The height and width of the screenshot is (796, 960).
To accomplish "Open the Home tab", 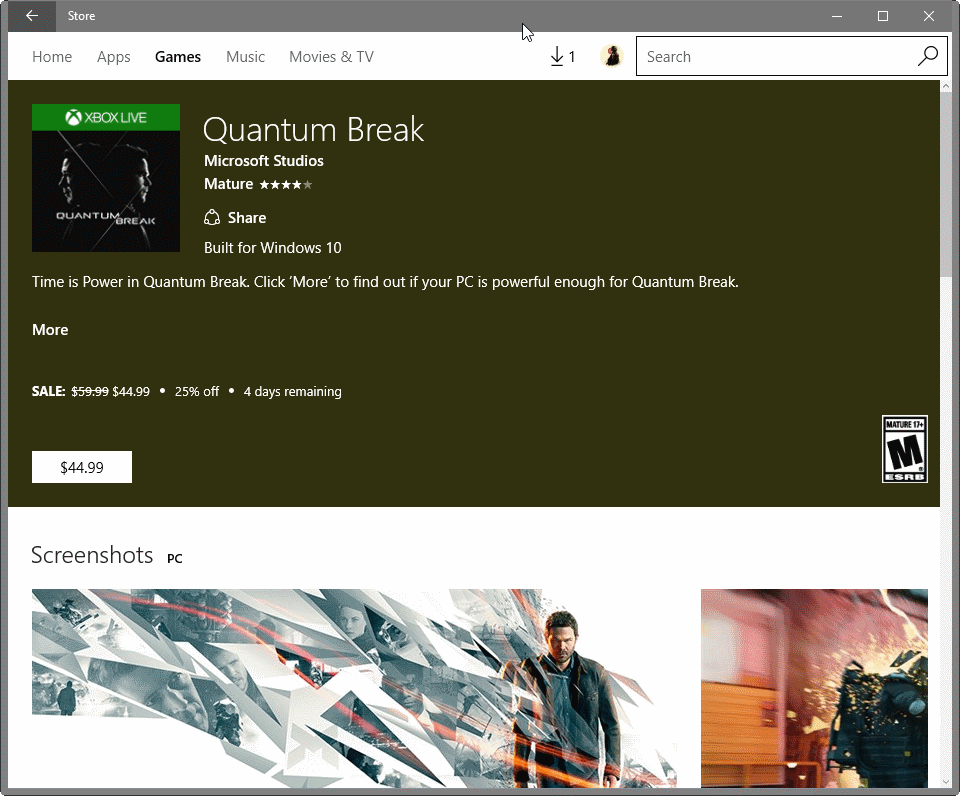I will pyautogui.click(x=52, y=57).
